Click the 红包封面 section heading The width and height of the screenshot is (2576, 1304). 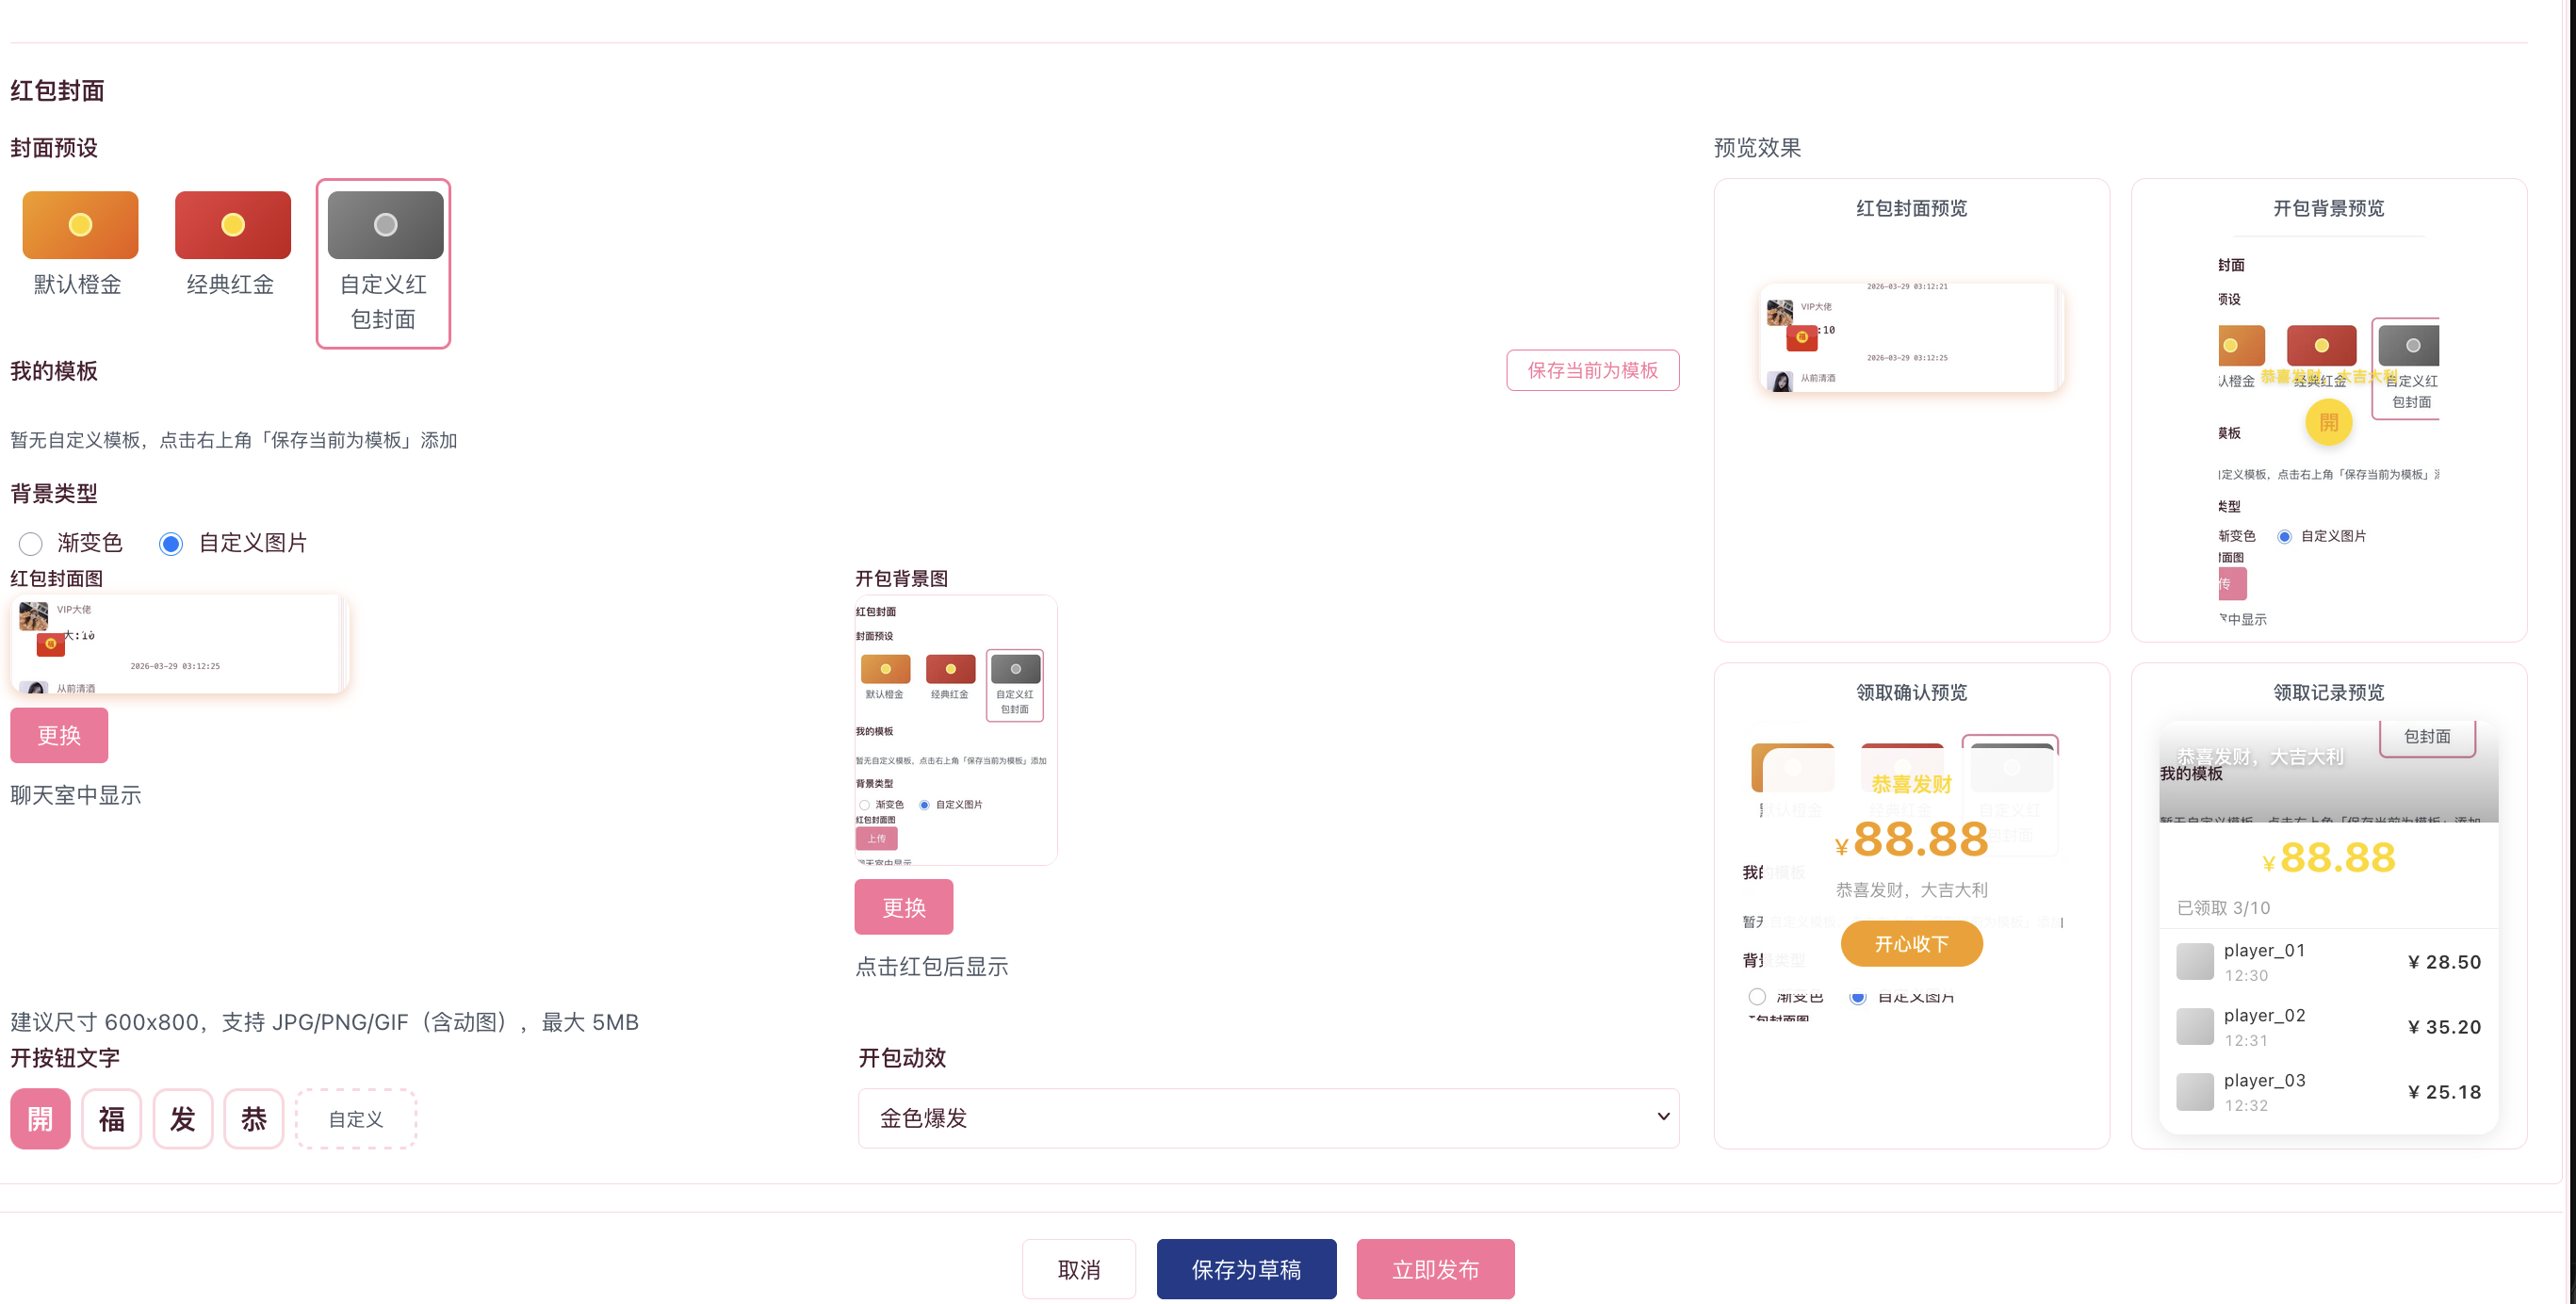[58, 91]
